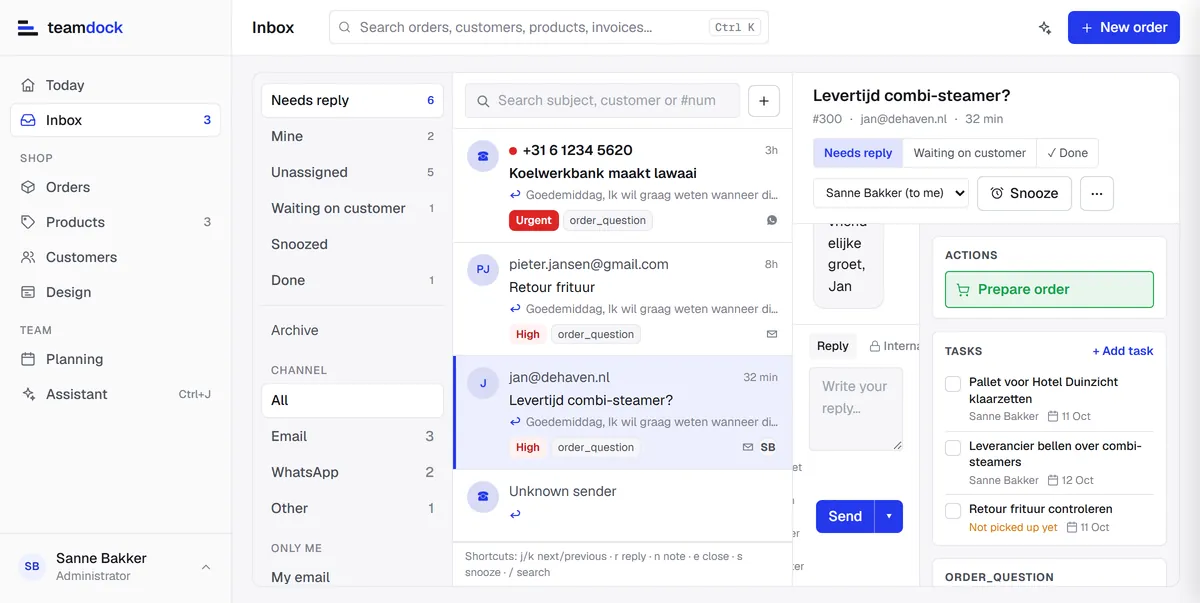Screen dimensions: 1200x603
Task: Click cart icon in Prepare order button
Action: click(963, 290)
